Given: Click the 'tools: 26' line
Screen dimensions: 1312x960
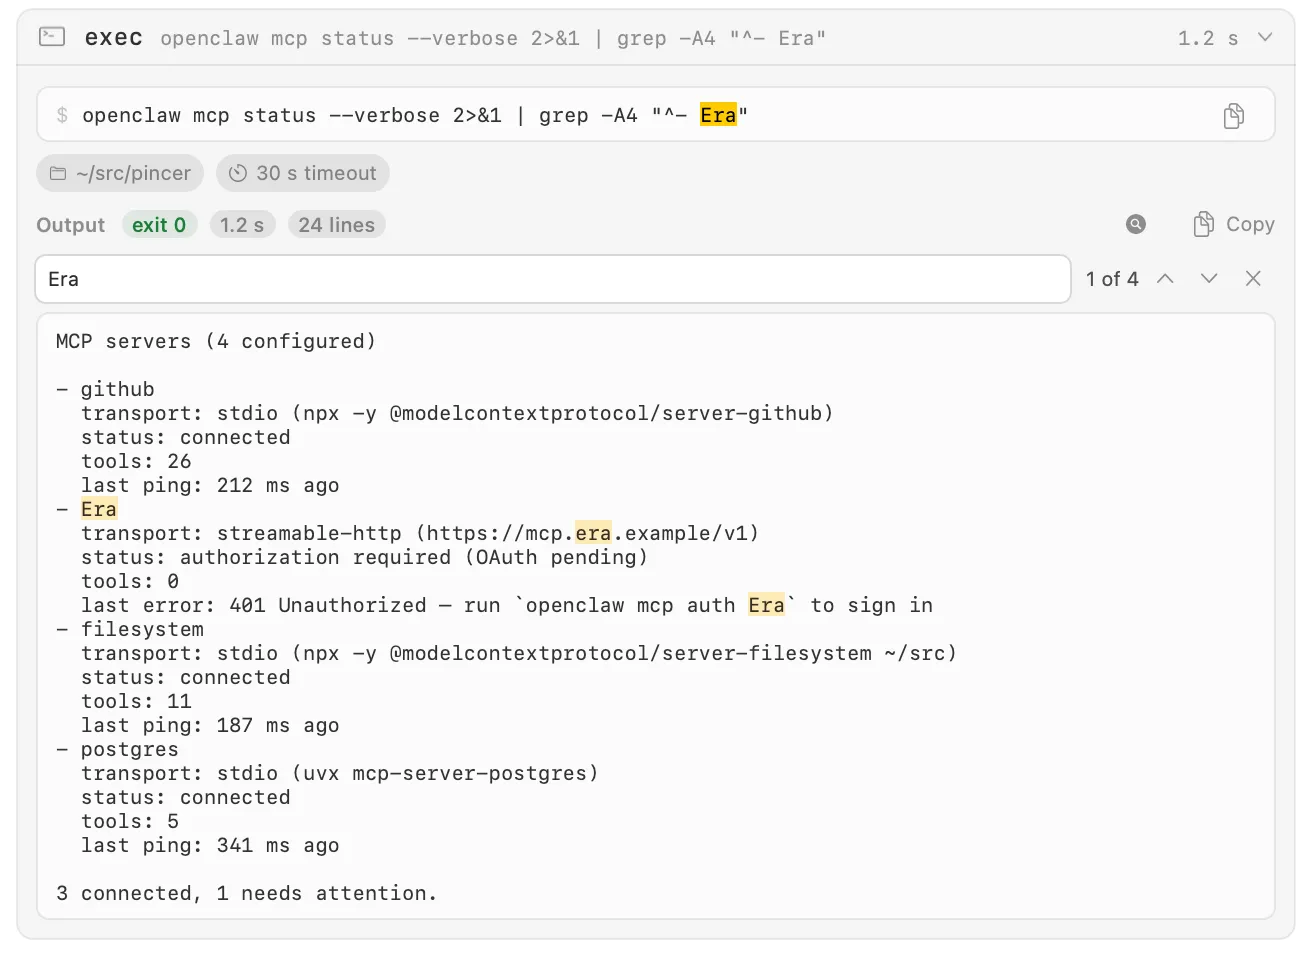Looking at the screenshot, I should pyautogui.click(x=136, y=461).
